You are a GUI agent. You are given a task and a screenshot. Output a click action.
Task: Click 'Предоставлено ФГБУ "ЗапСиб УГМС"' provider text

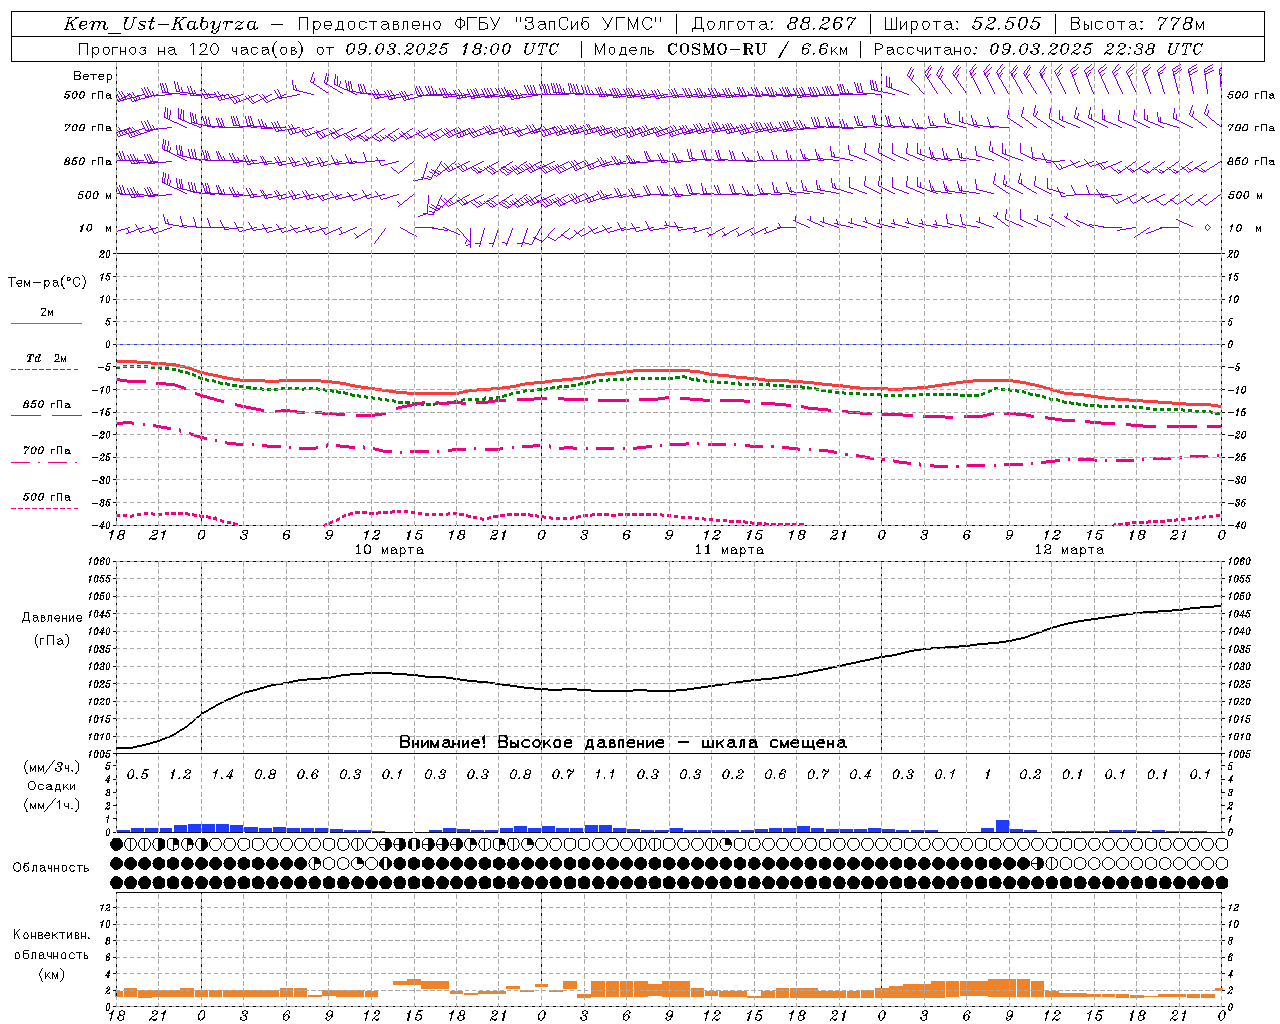coord(481,24)
